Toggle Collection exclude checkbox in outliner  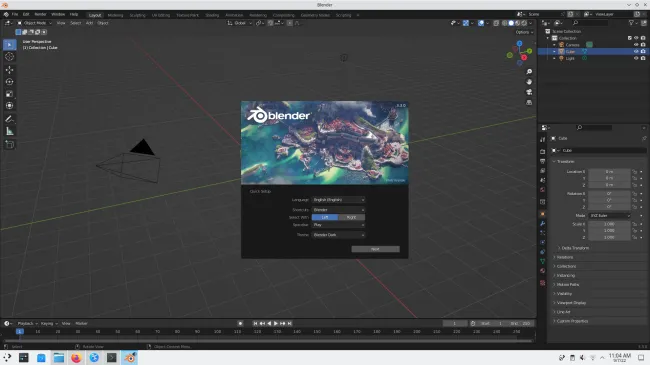click(629, 38)
